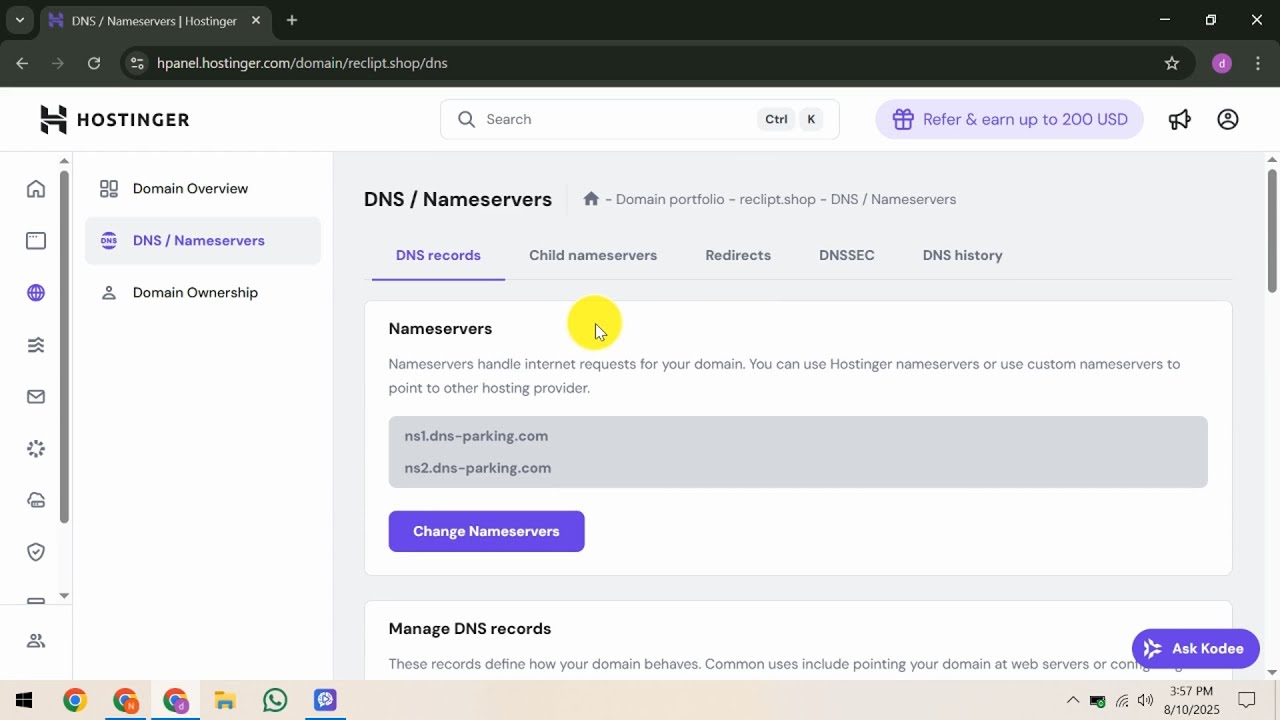Click the Change Nameservers button
This screenshot has width=1280, height=720.
pyautogui.click(x=487, y=531)
